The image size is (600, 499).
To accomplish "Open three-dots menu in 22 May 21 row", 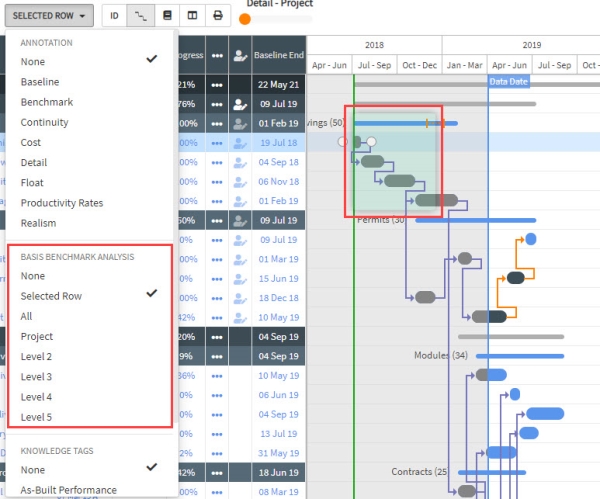I will pyautogui.click(x=217, y=85).
